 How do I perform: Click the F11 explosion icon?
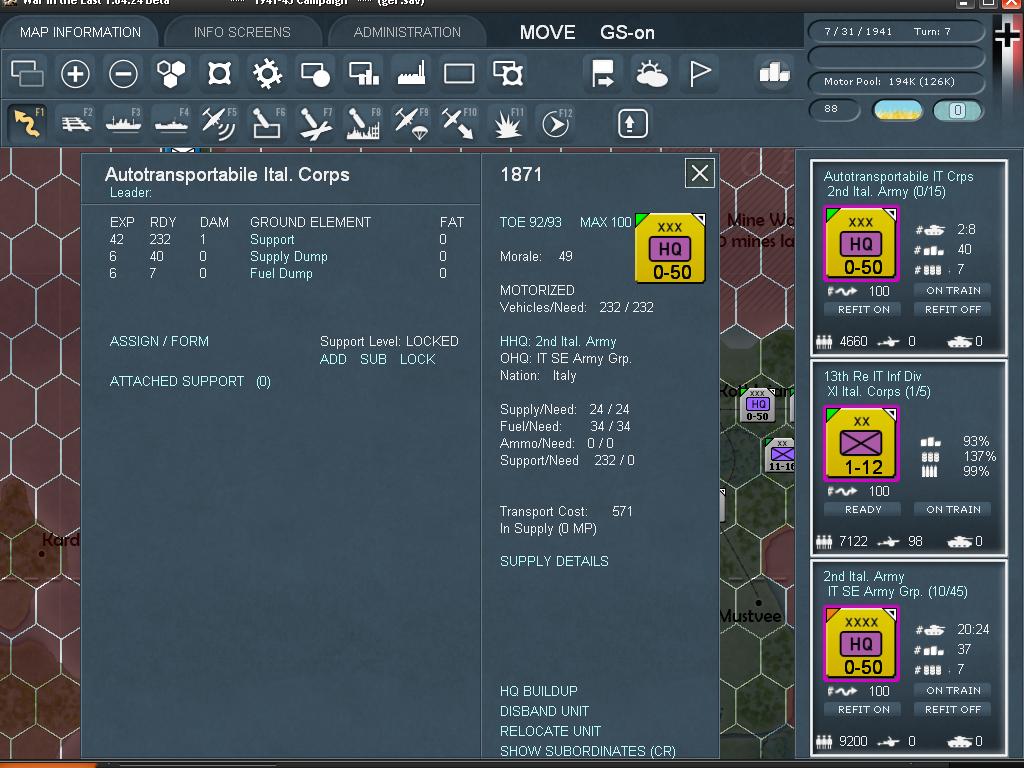click(x=507, y=123)
